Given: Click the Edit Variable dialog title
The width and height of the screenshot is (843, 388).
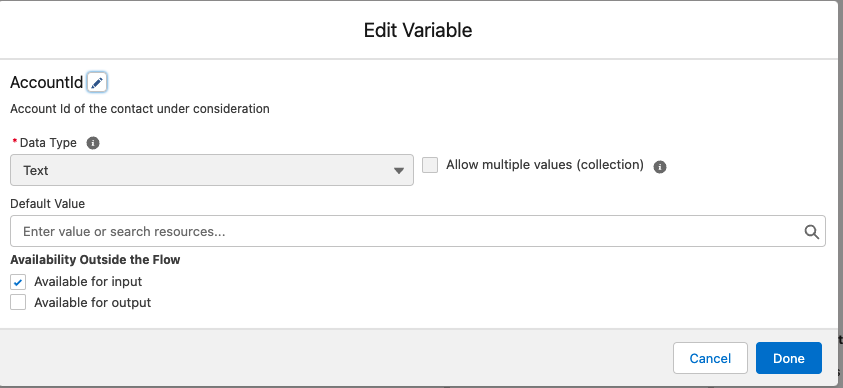Looking at the screenshot, I should coord(418,30).
